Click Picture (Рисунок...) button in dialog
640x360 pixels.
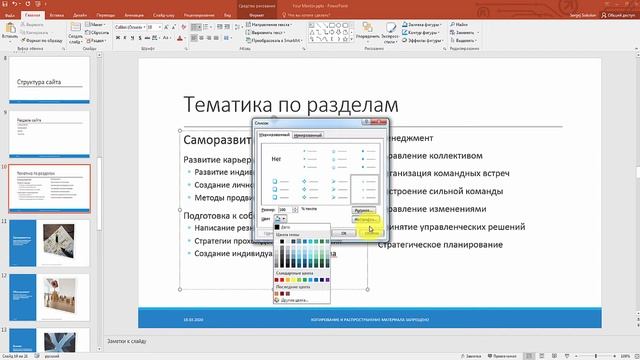point(363,211)
